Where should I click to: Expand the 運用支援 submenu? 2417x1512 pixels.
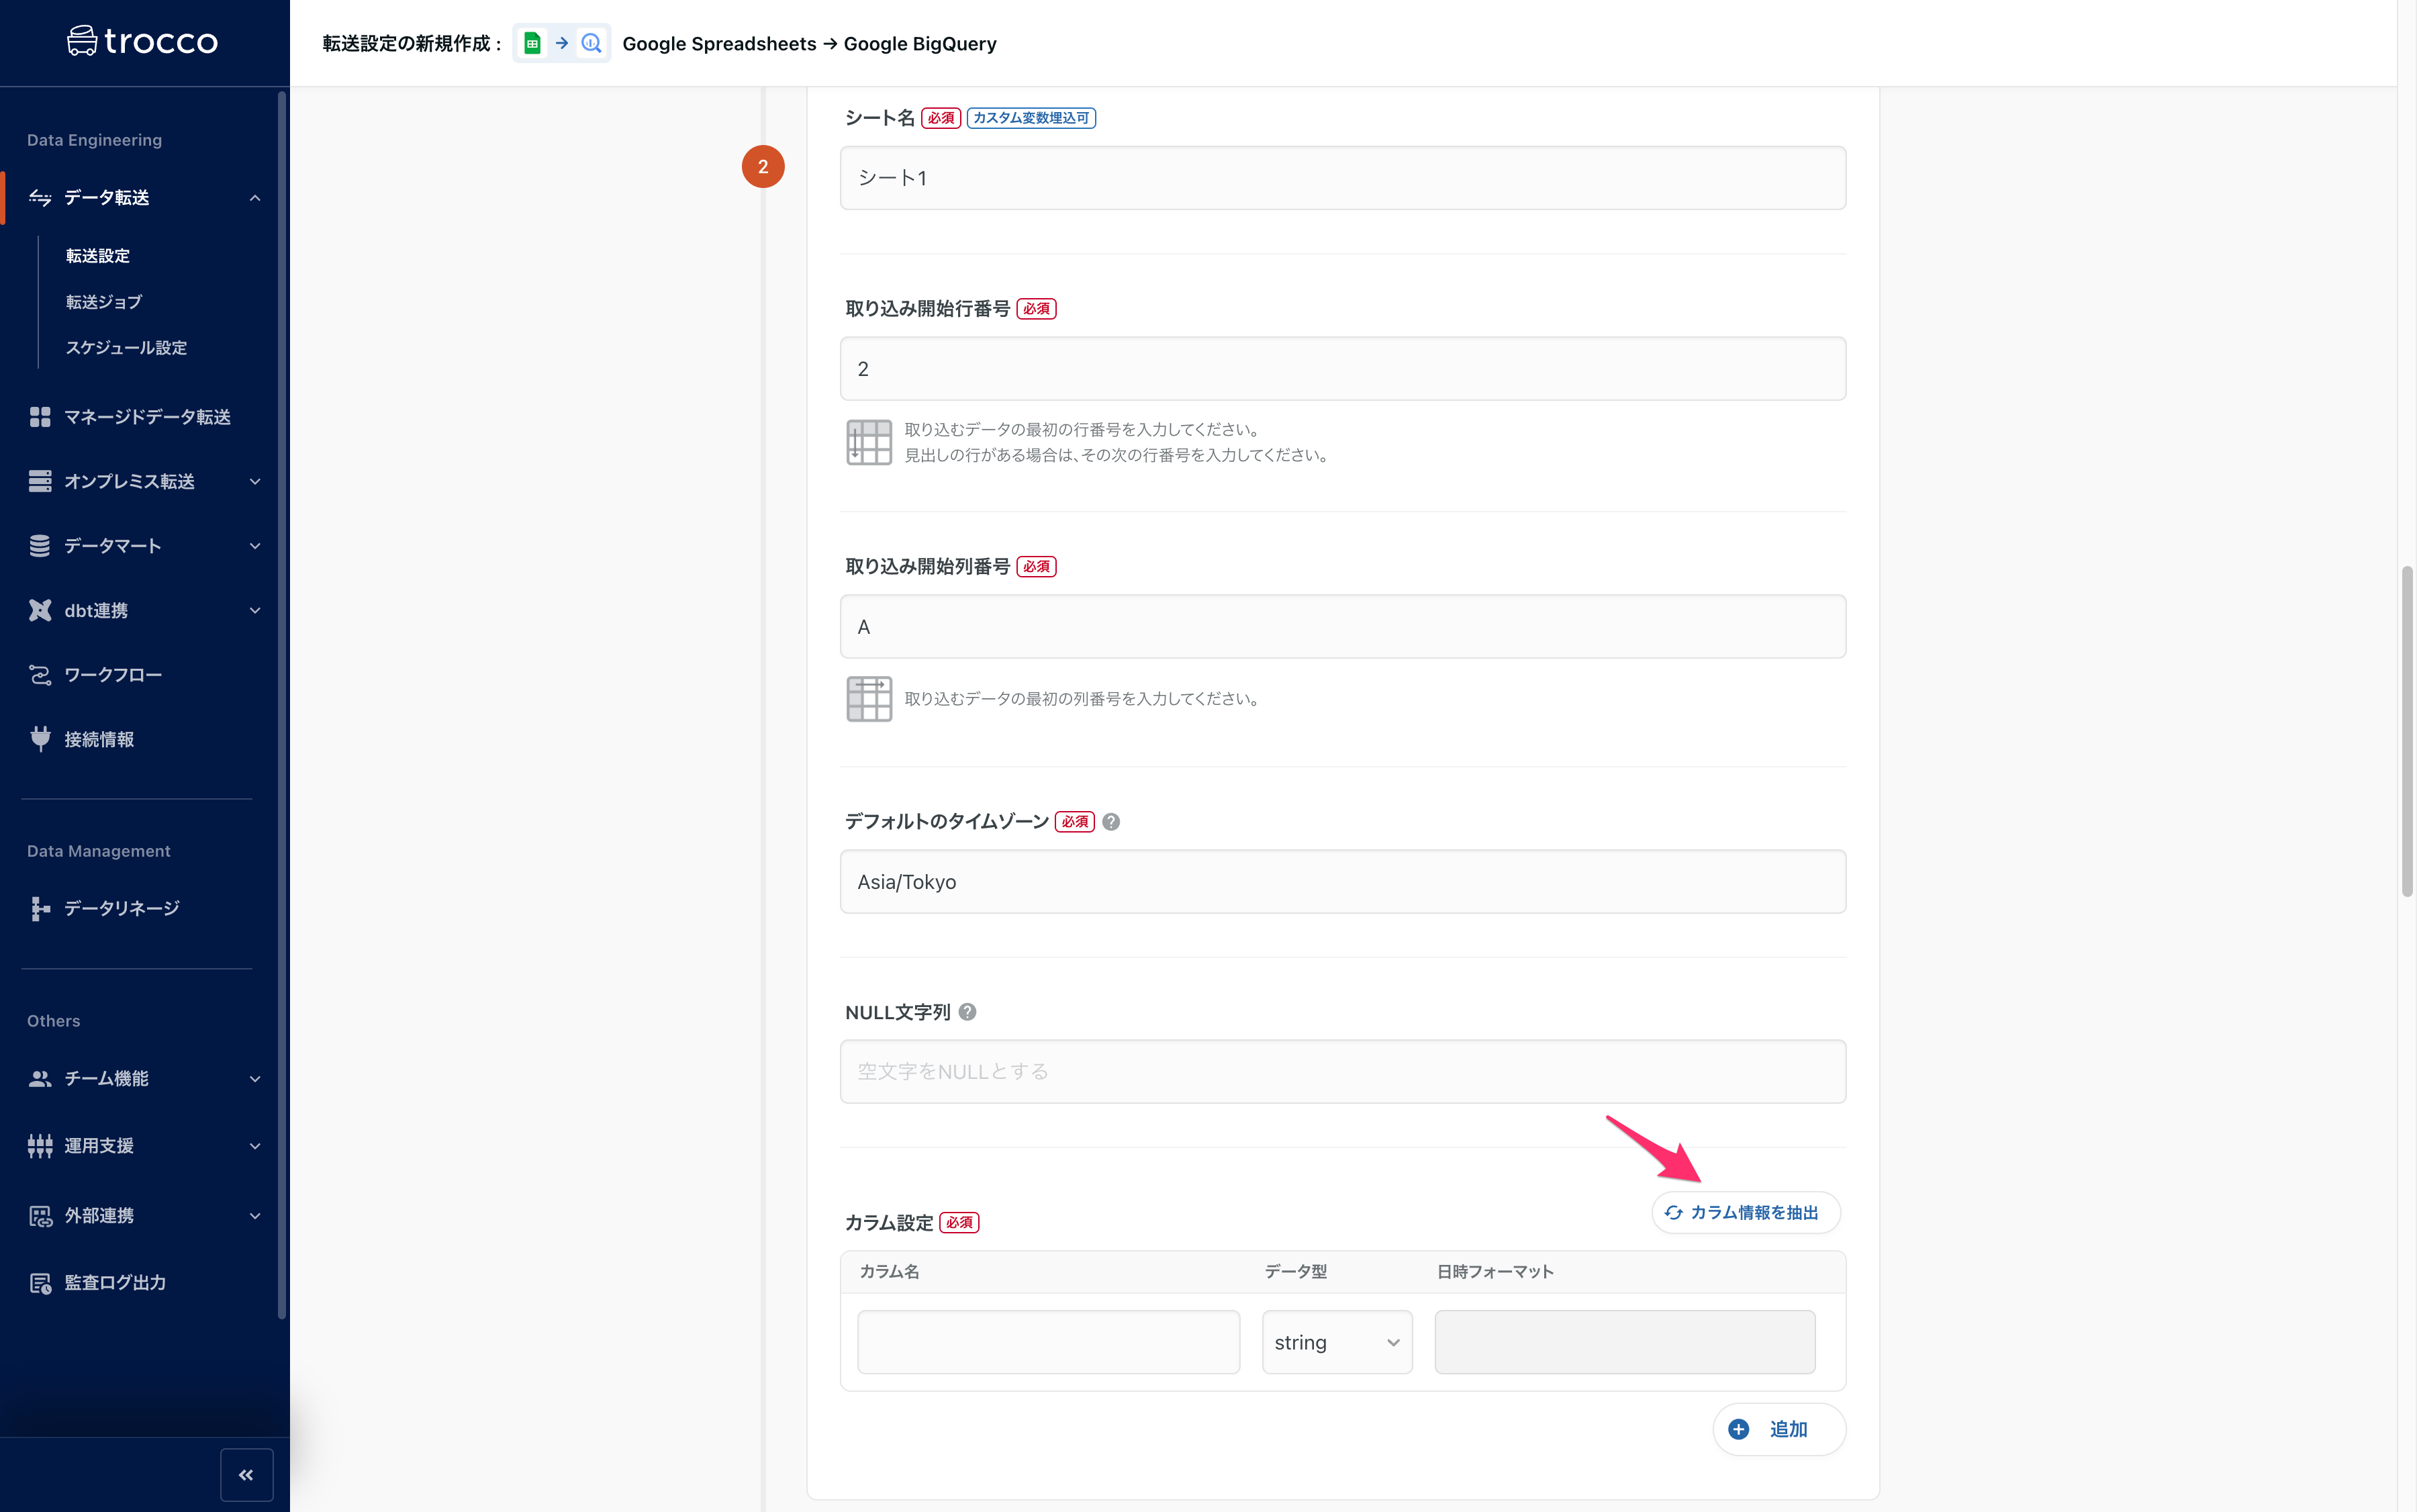pyautogui.click(x=255, y=1146)
